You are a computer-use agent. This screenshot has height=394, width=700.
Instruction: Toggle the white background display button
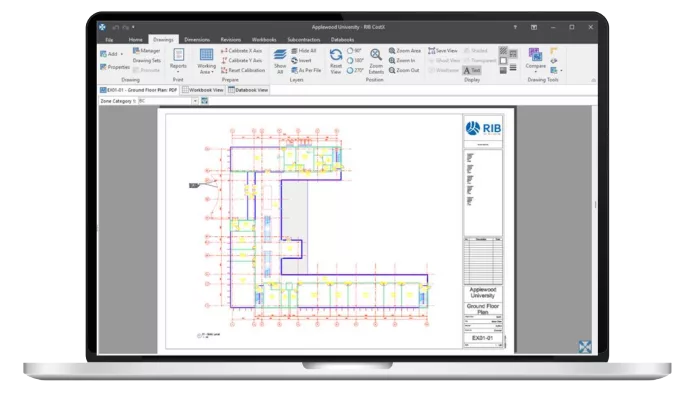[x=503, y=60]
